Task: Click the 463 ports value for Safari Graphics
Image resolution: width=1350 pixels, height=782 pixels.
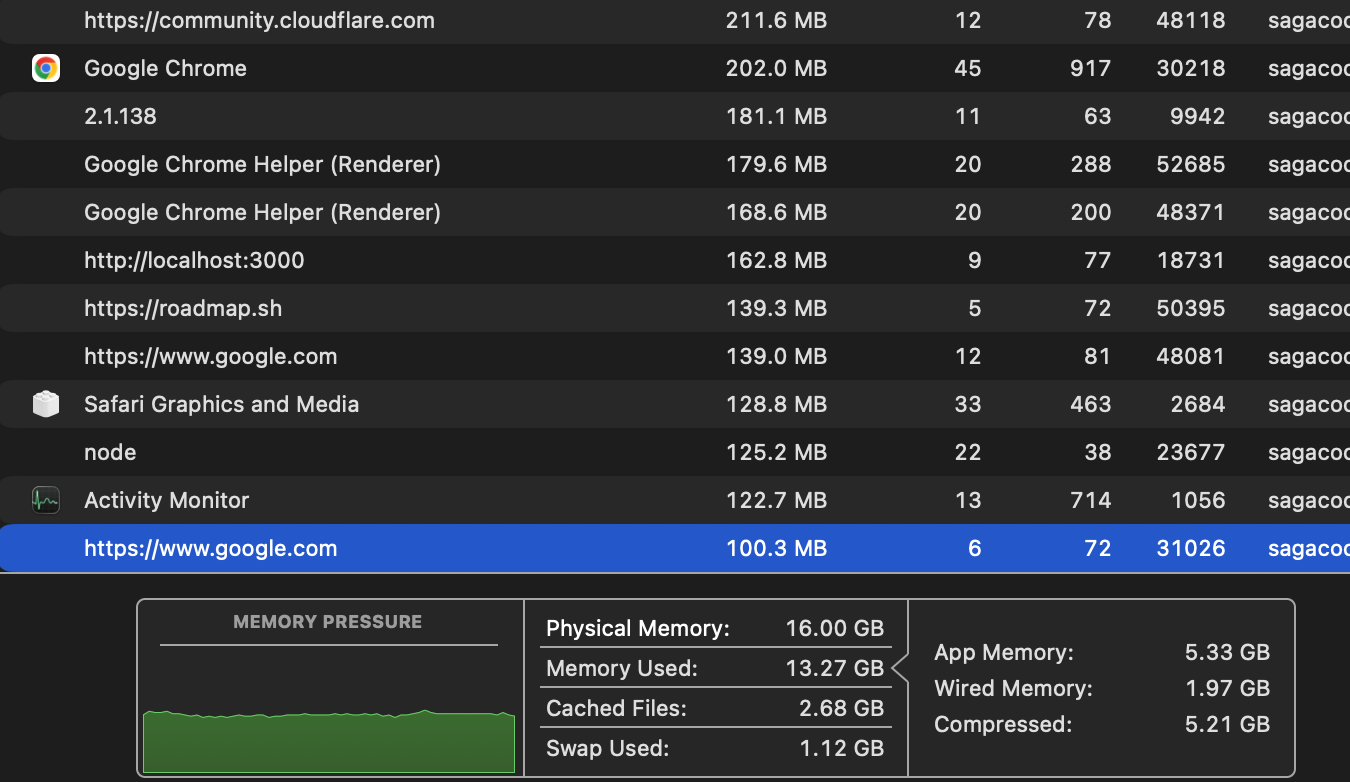Action: pyautogui.click(x=1090, y=404)
